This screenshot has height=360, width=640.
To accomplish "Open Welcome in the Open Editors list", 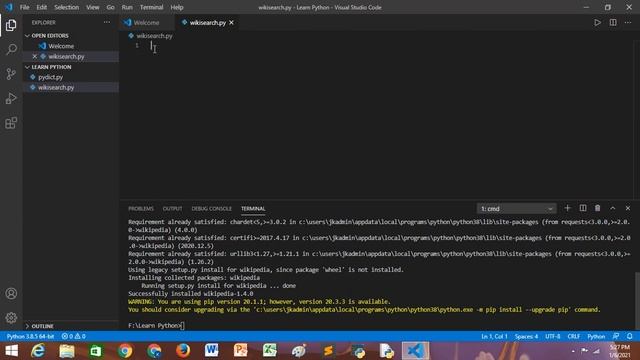I will 61,46.
